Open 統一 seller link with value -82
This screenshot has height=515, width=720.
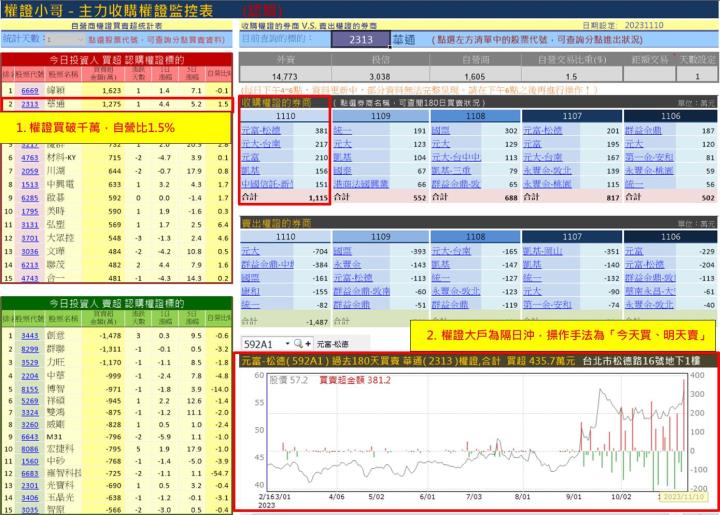click(251, 305)
